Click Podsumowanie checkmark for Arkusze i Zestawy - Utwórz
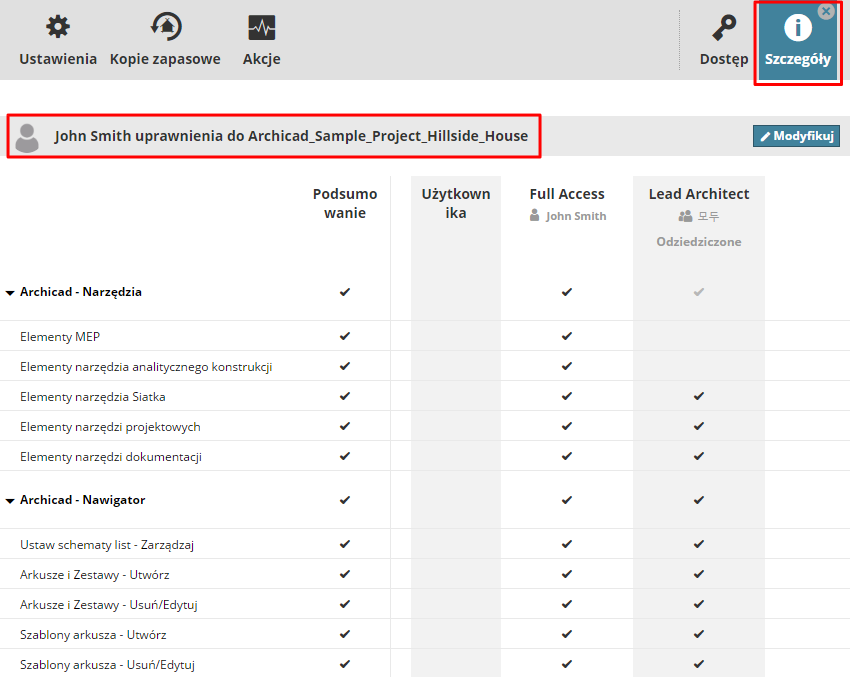The image size is (850, 677). pos(345,574)
